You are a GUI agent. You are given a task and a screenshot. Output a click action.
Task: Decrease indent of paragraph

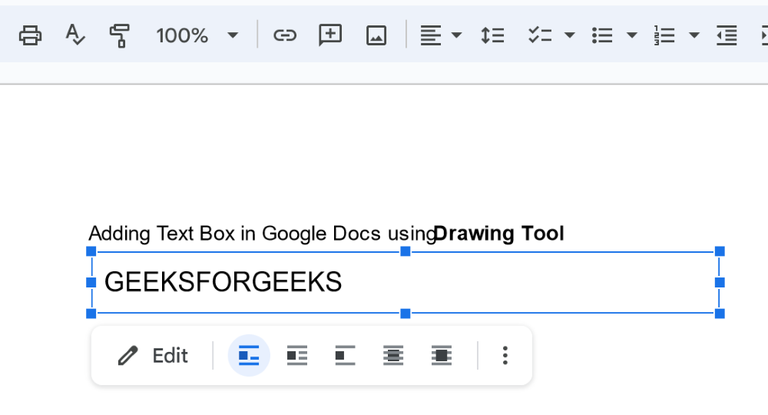(727, 35)
